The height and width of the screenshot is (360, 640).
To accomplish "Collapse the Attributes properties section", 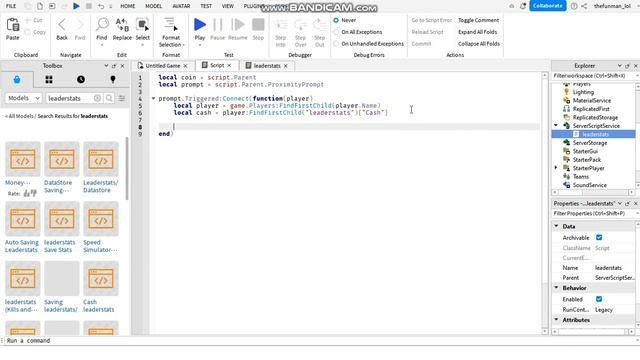I will point(556,320).
